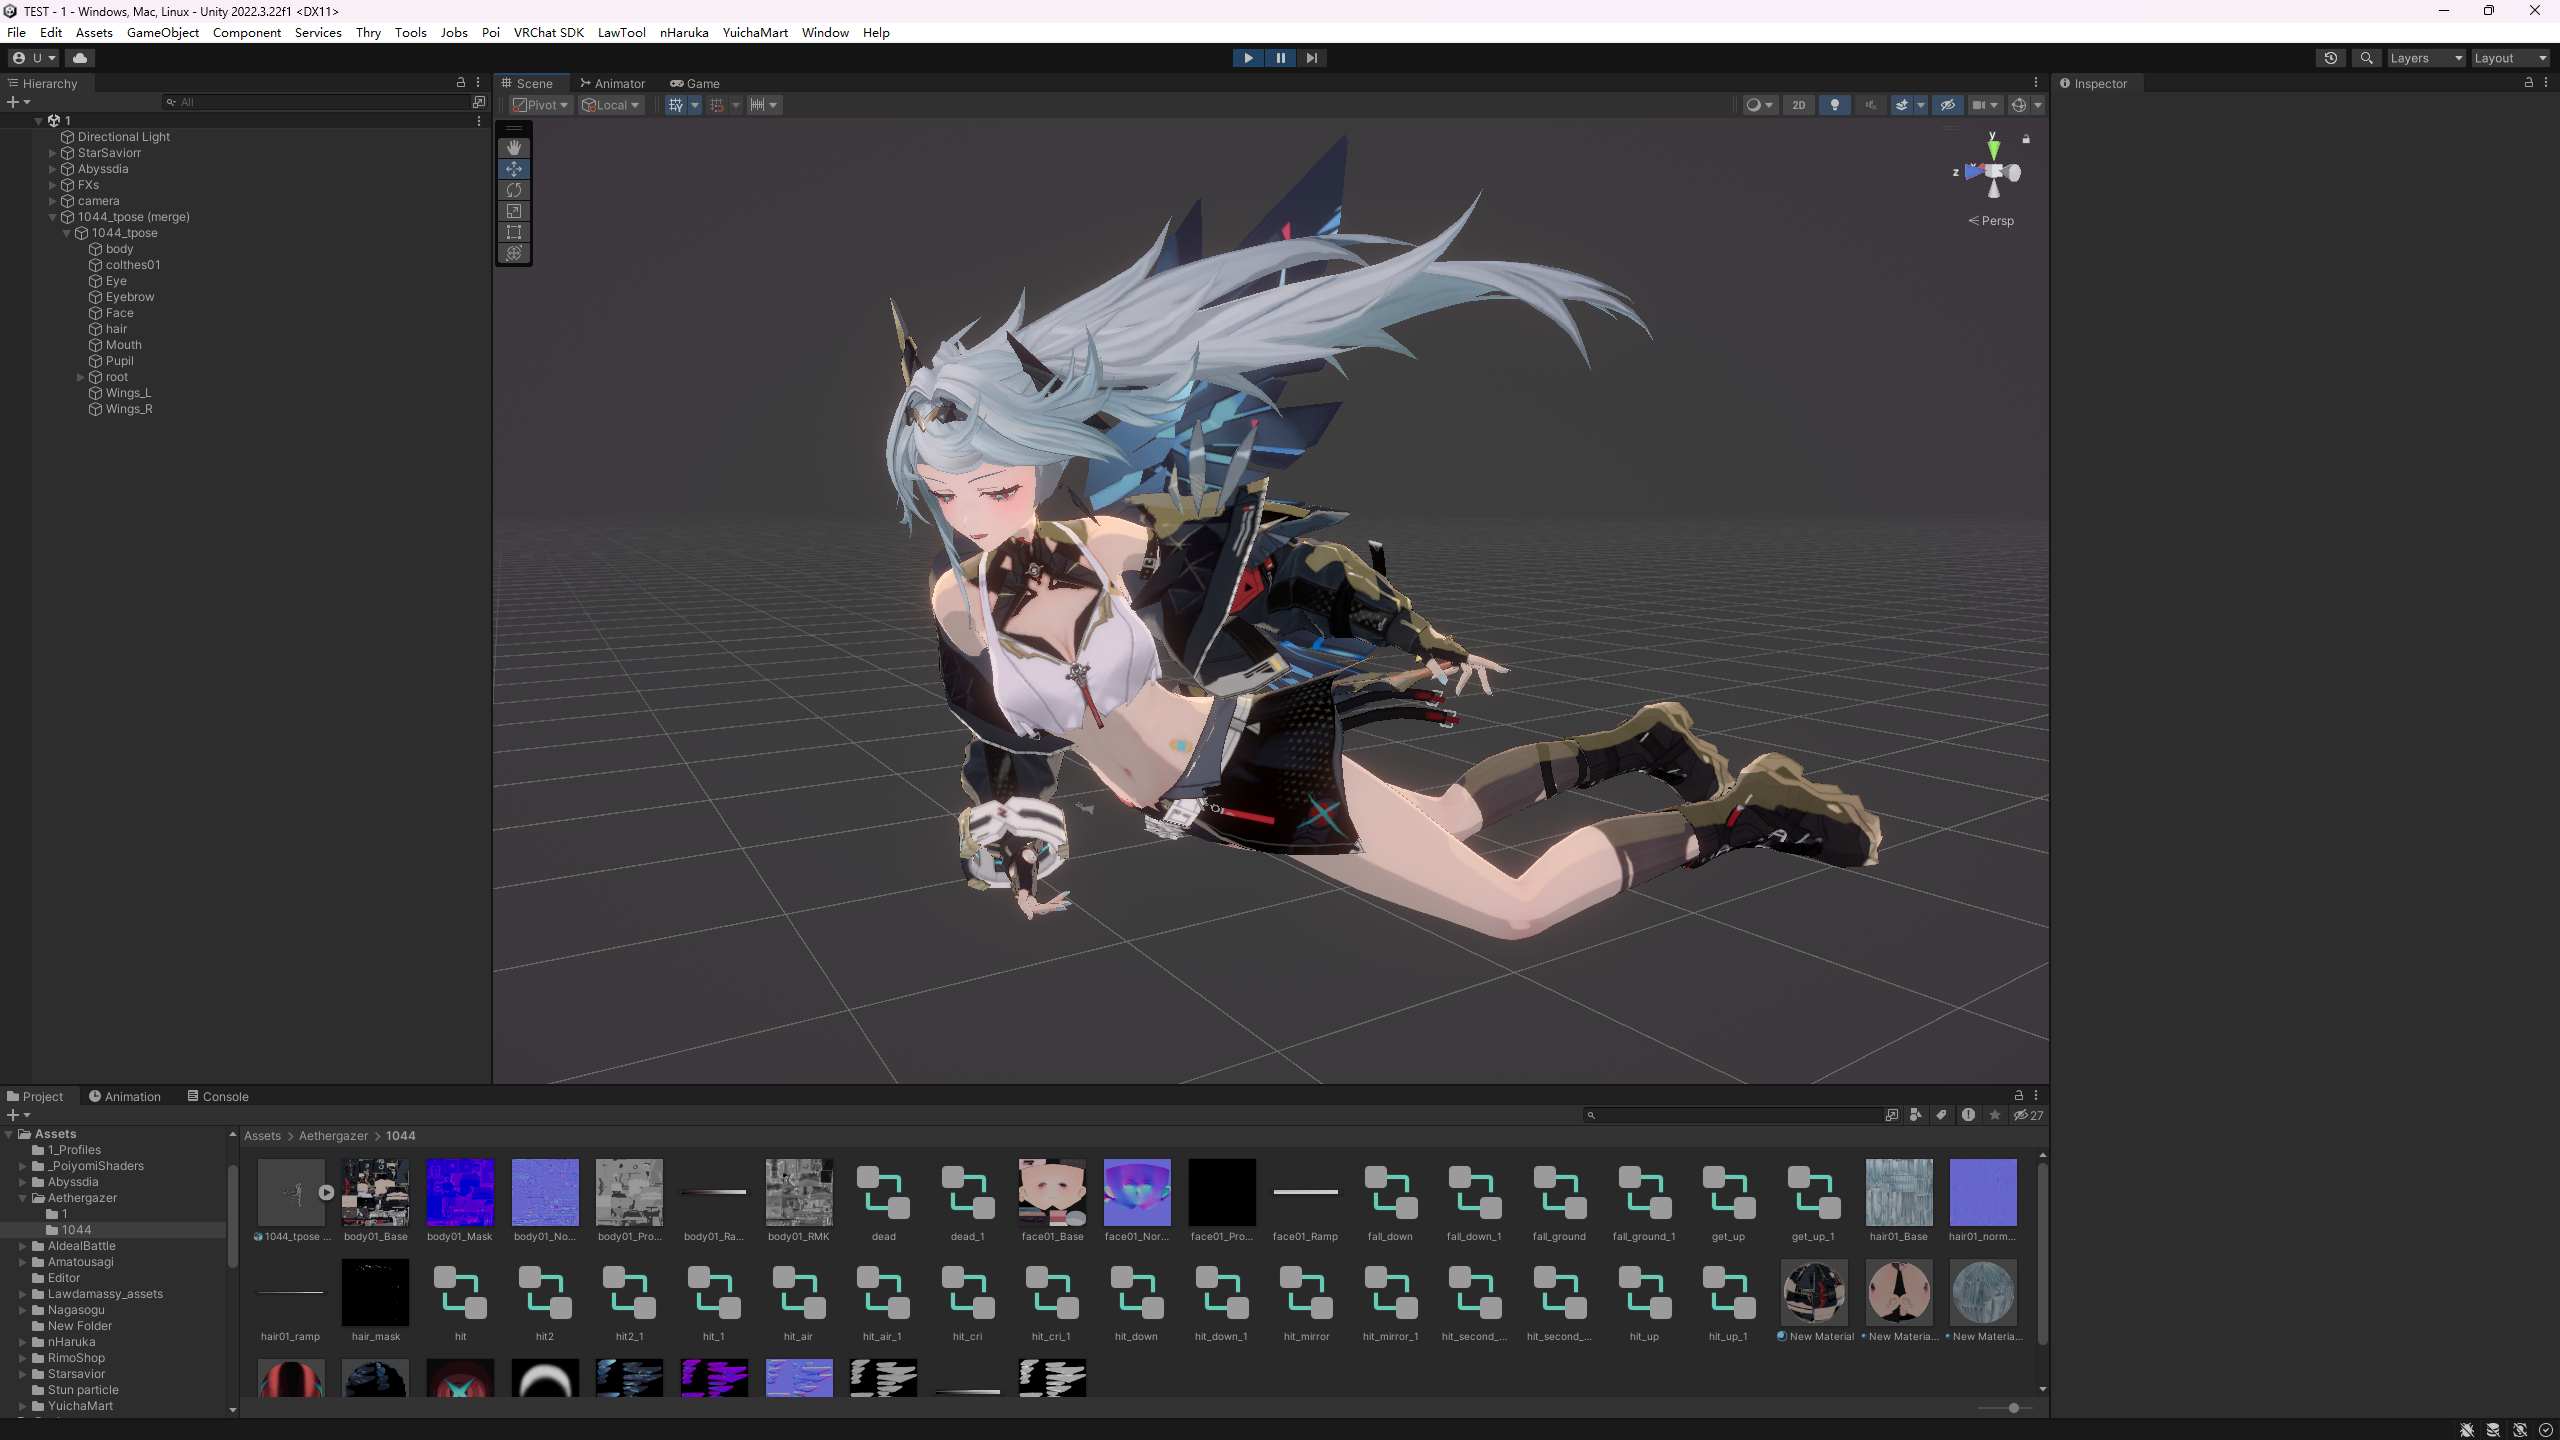The image size is (2560, 1440).
Task: Open the Pivot handle position dropdown
Action: [x=541, y=105]
